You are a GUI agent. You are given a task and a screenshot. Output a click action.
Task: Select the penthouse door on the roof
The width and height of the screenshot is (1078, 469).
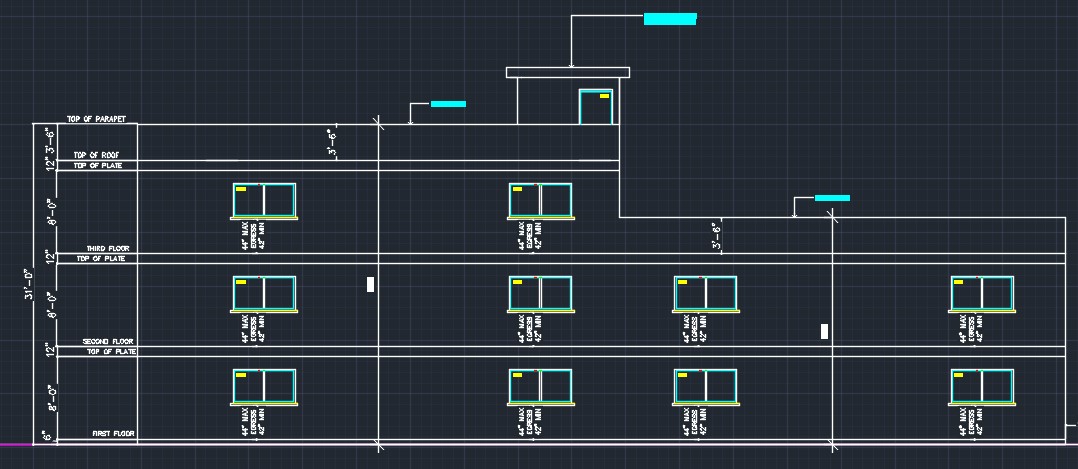(x=596, y=107)
